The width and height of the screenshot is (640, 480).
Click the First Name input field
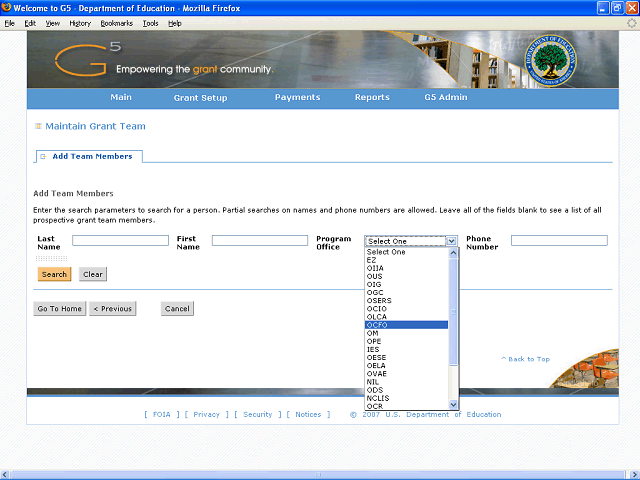(260, 240)
